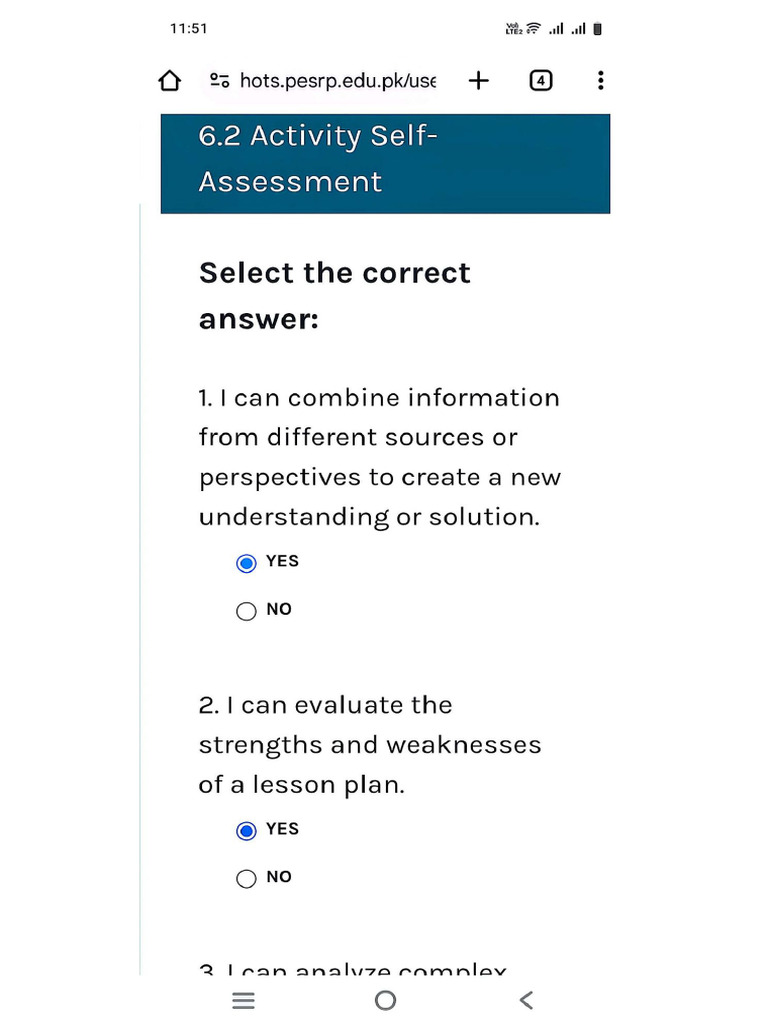Open the tab switcher showing 4 tabs
768x1024 pixels.
pyautogui.click(x=540, y=81)
